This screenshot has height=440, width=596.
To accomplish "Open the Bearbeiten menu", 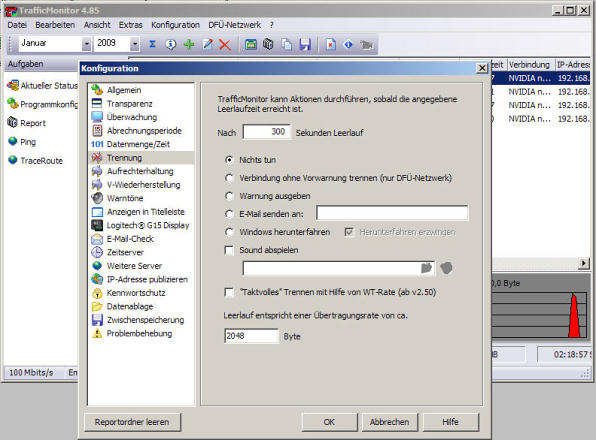I will (55, 25).
